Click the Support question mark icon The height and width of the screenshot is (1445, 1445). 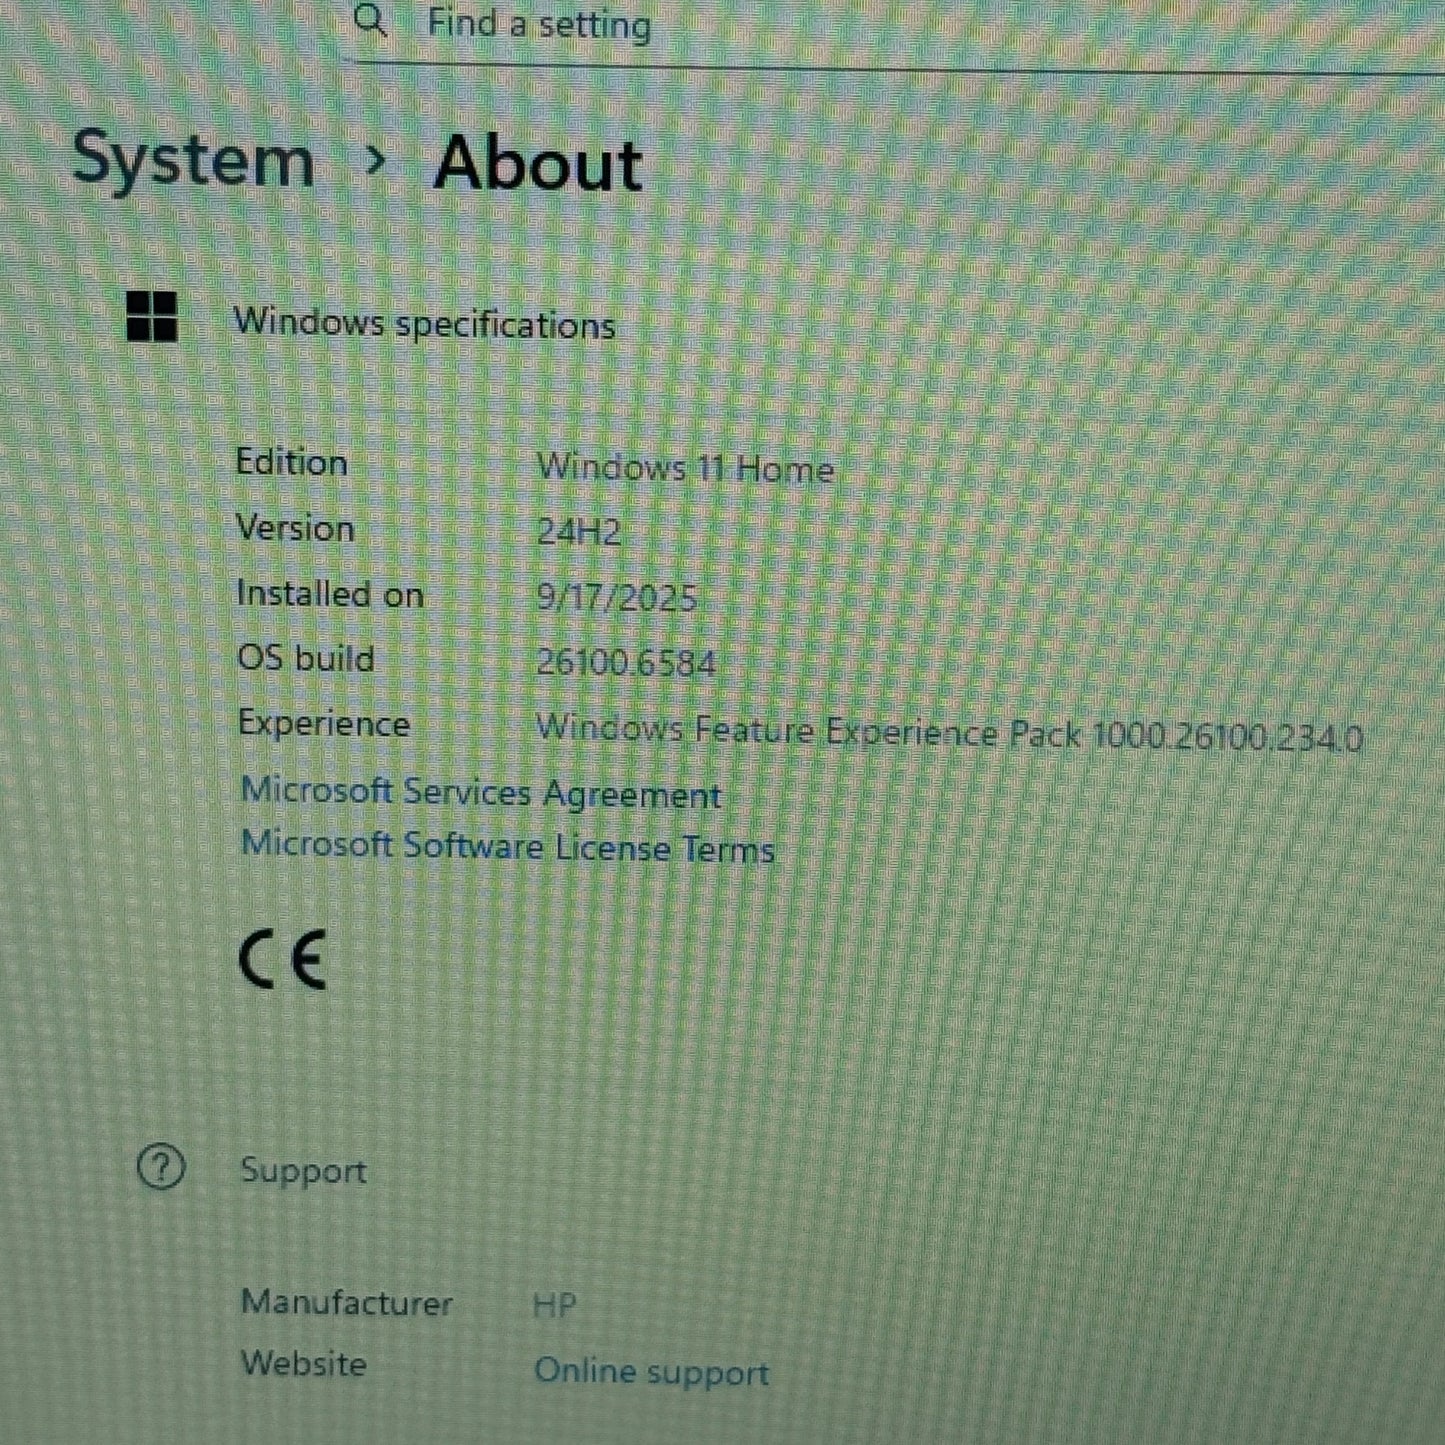coord(160,1167)
